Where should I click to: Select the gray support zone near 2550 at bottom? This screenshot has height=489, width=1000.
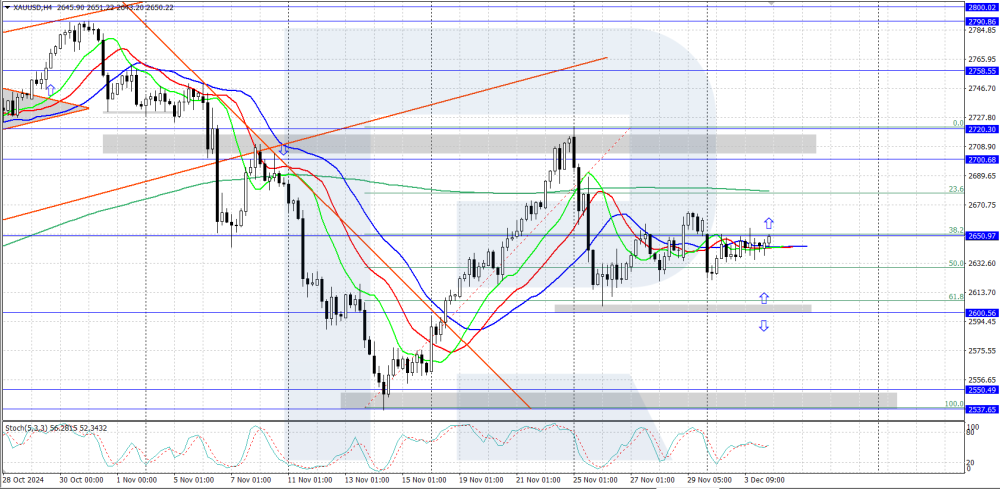618,400
